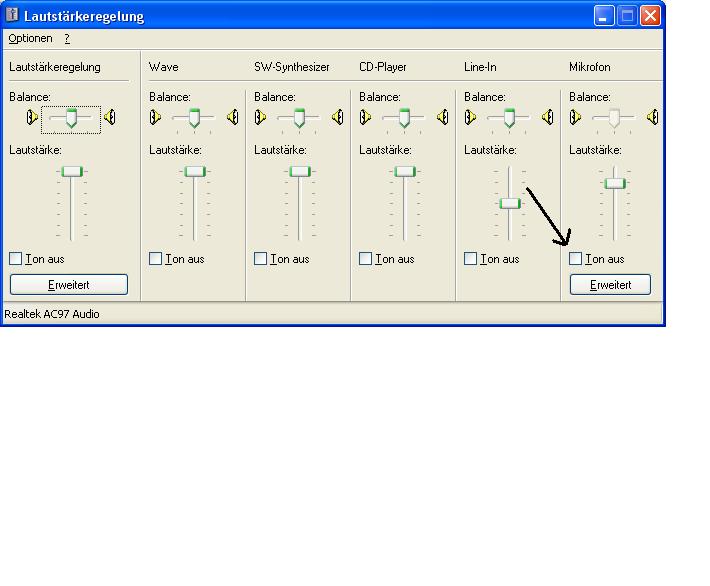Click the Mikrofon channel heading

(590, 67)
